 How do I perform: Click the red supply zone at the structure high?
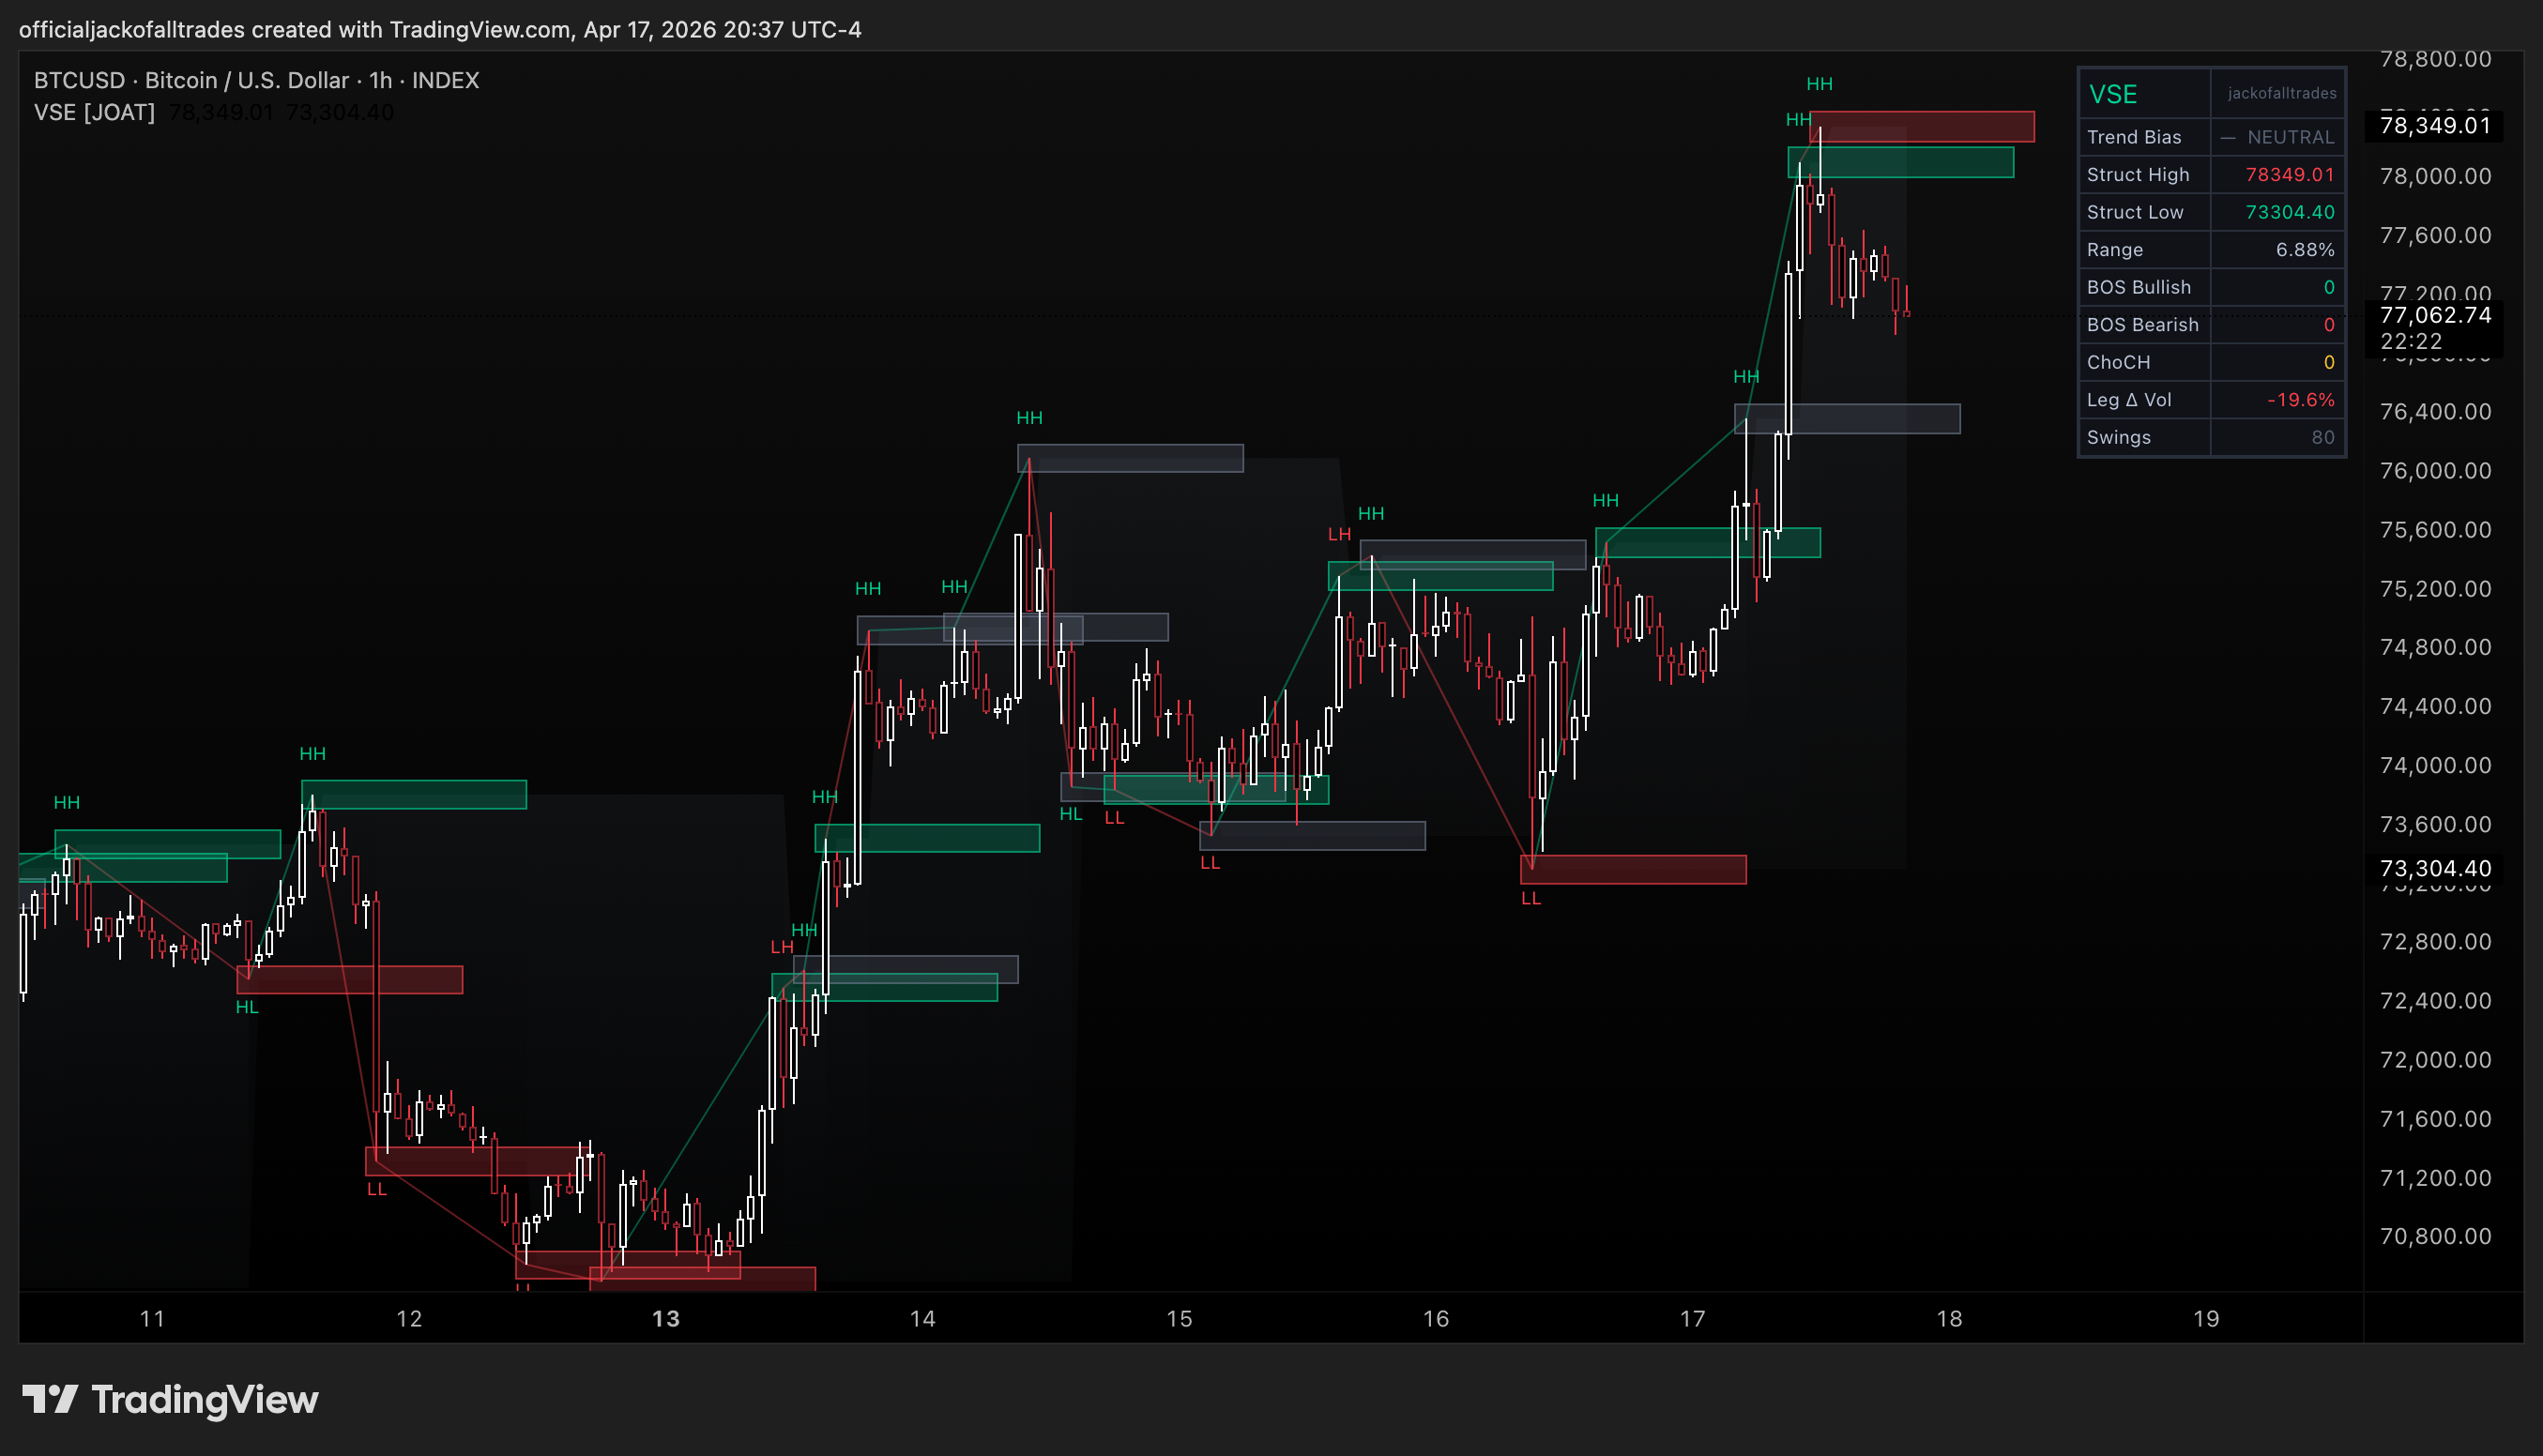[x=1922, y=126]
